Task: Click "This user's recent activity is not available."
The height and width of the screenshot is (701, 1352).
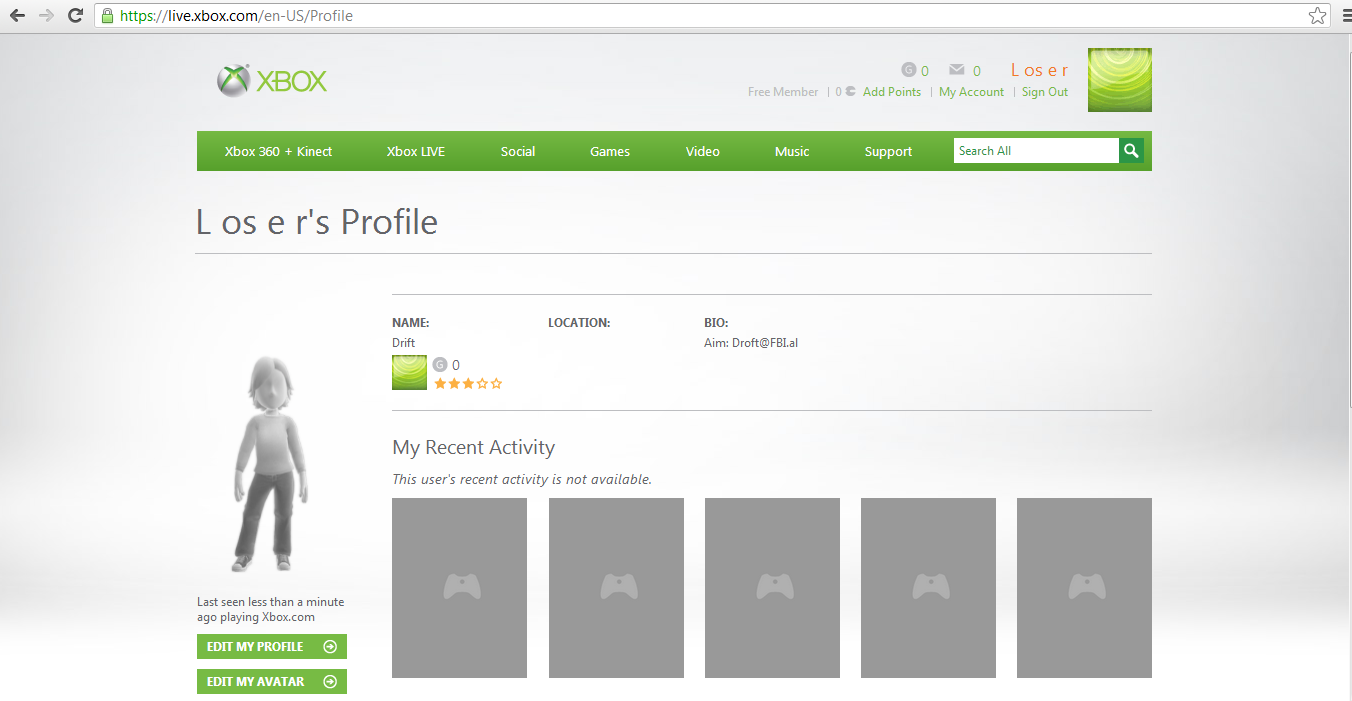Action: point(522,479)
